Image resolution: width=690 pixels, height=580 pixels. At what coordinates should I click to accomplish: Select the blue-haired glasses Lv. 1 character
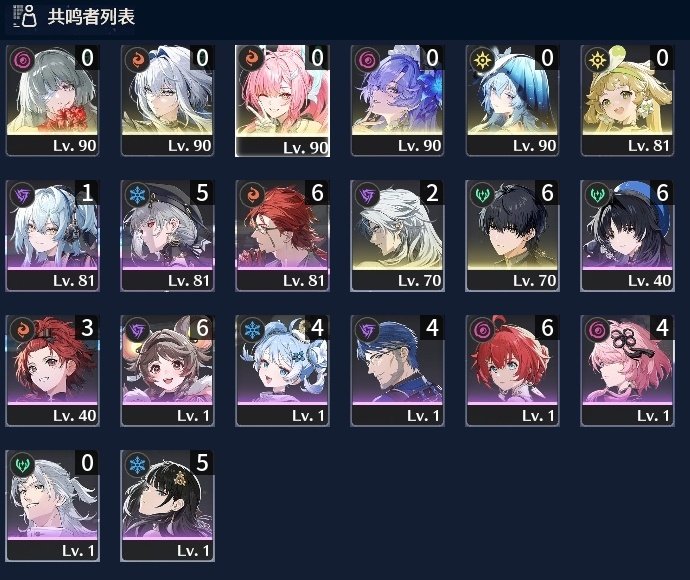pos(397,371)
